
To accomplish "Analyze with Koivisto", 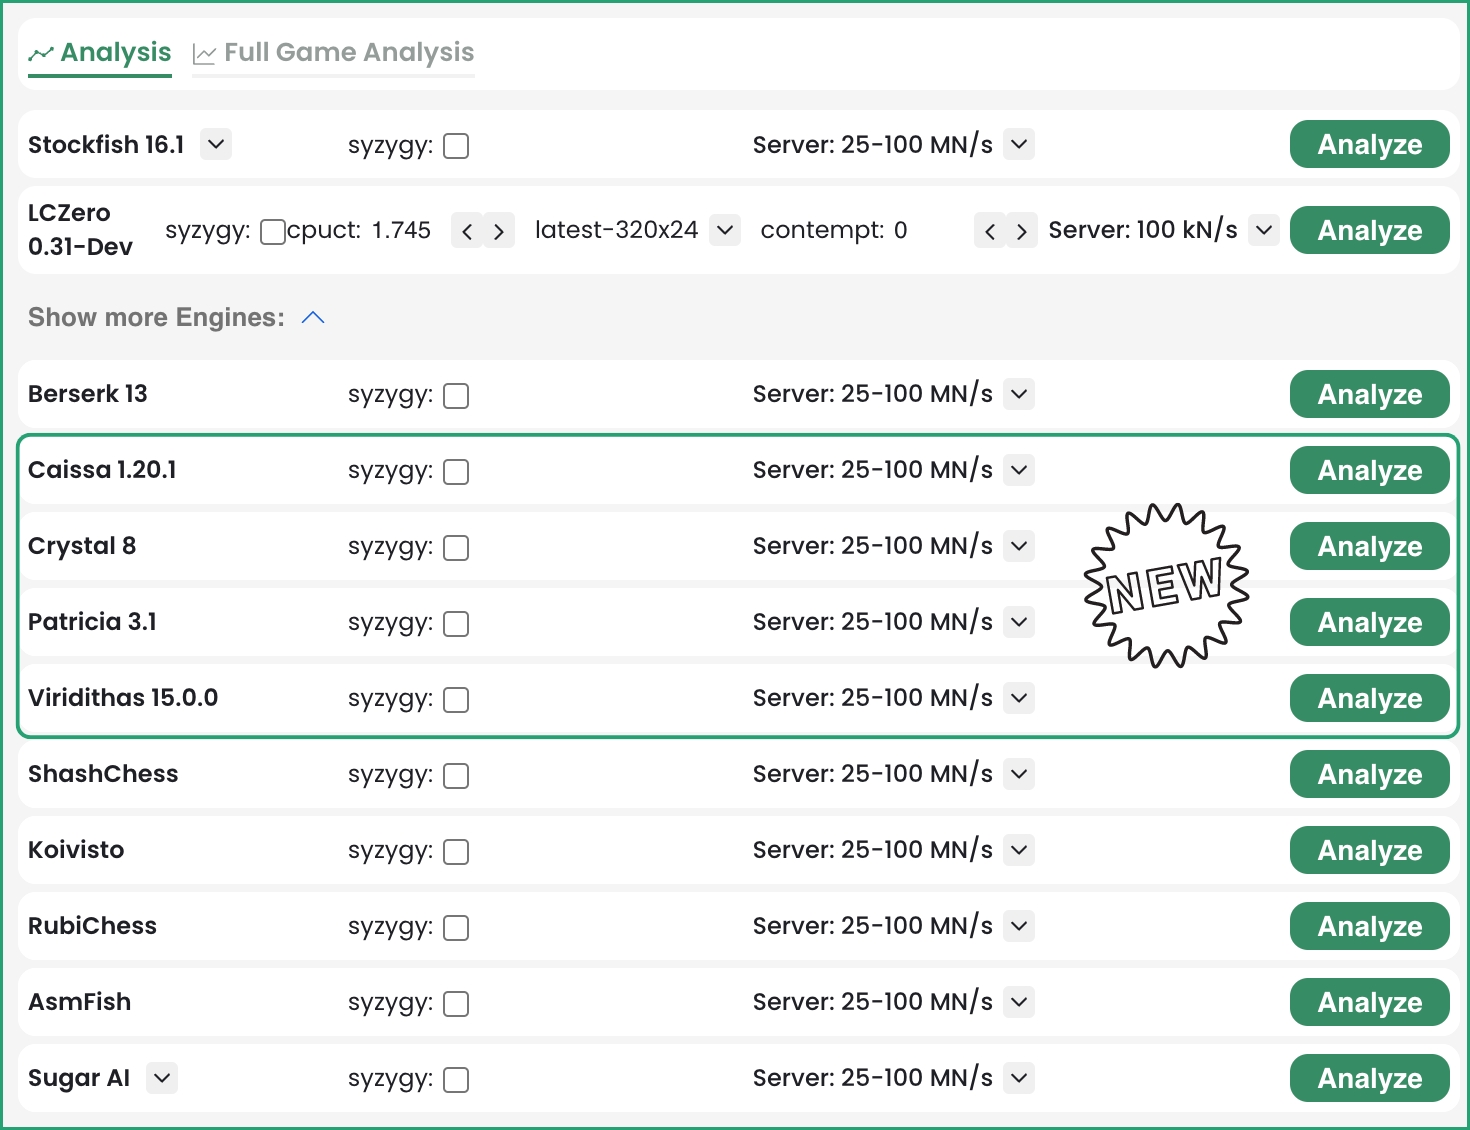I will (1369, 850).
